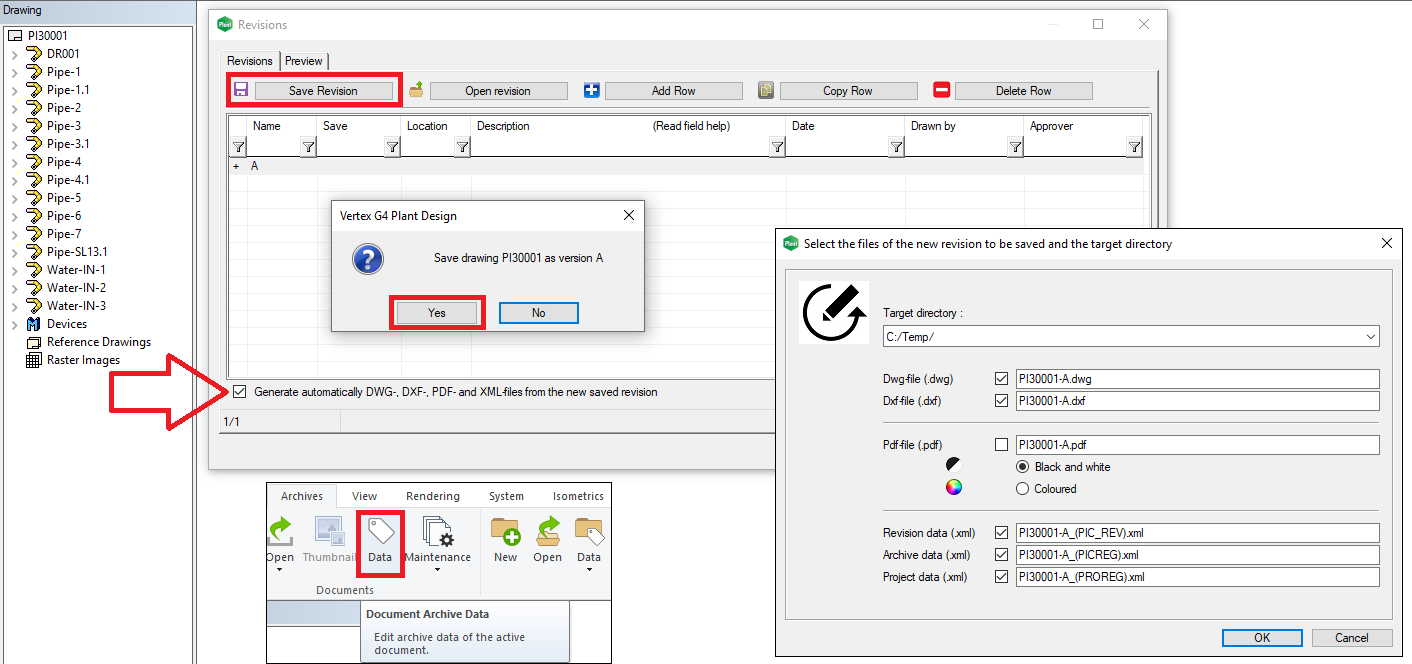
Task: Click the Document Archive Data tag icon
Action: pos(380,531)
